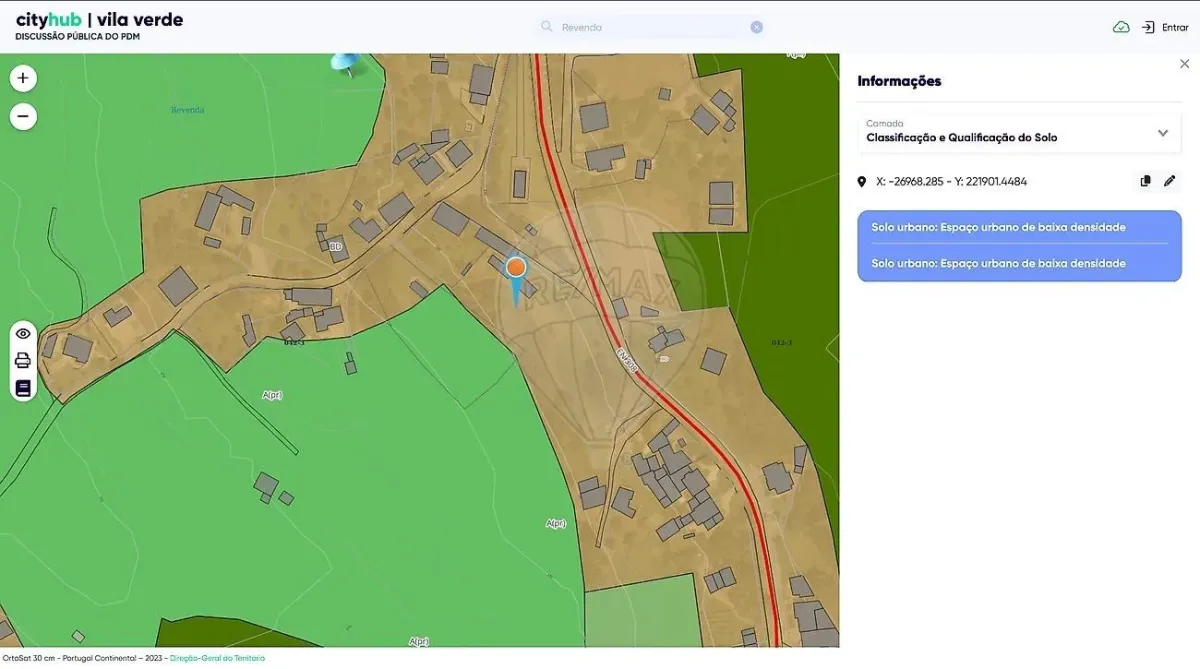Expand the Camada layer dropdown
Viewport: 1200px width, 669px height.
tap(1019, 132)
